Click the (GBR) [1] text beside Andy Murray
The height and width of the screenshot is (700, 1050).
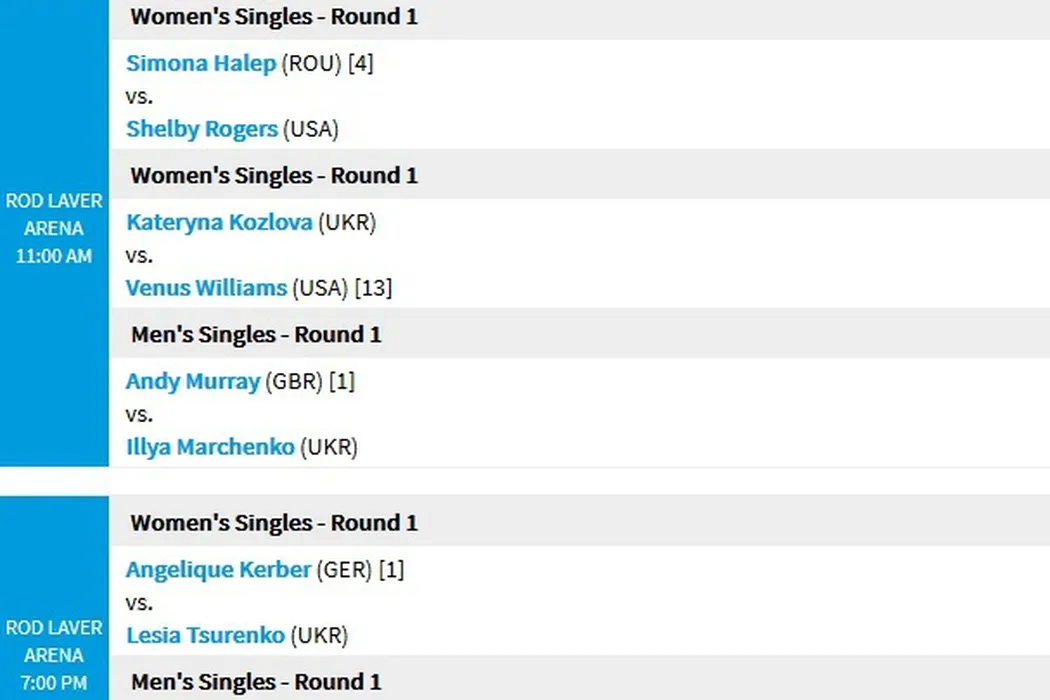coord(310,381)
